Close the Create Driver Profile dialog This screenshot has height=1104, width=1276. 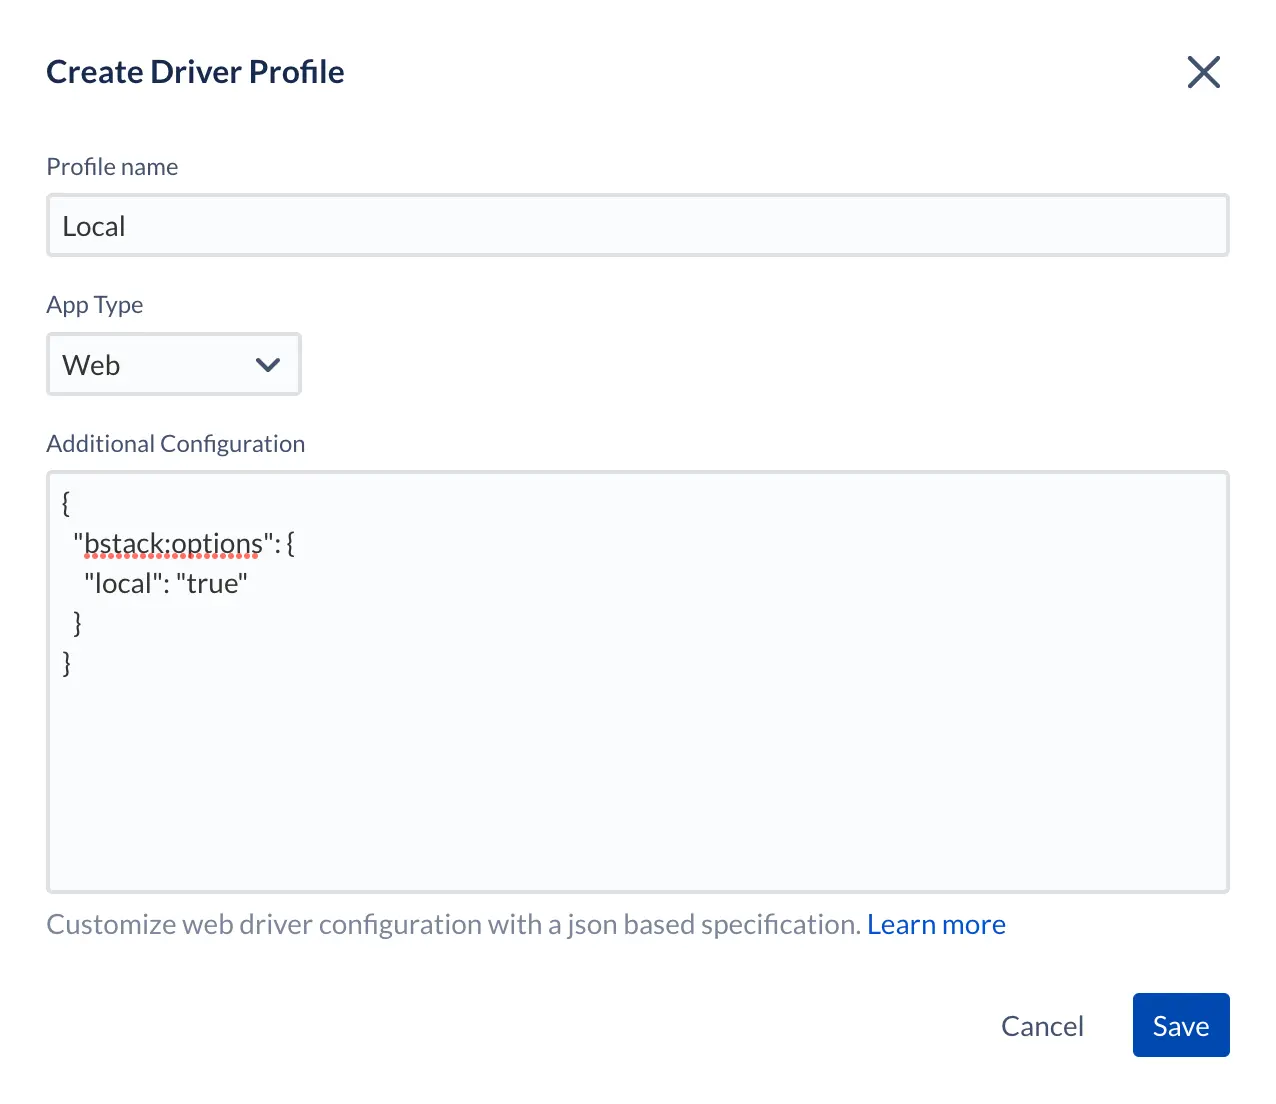point(1203,72)
